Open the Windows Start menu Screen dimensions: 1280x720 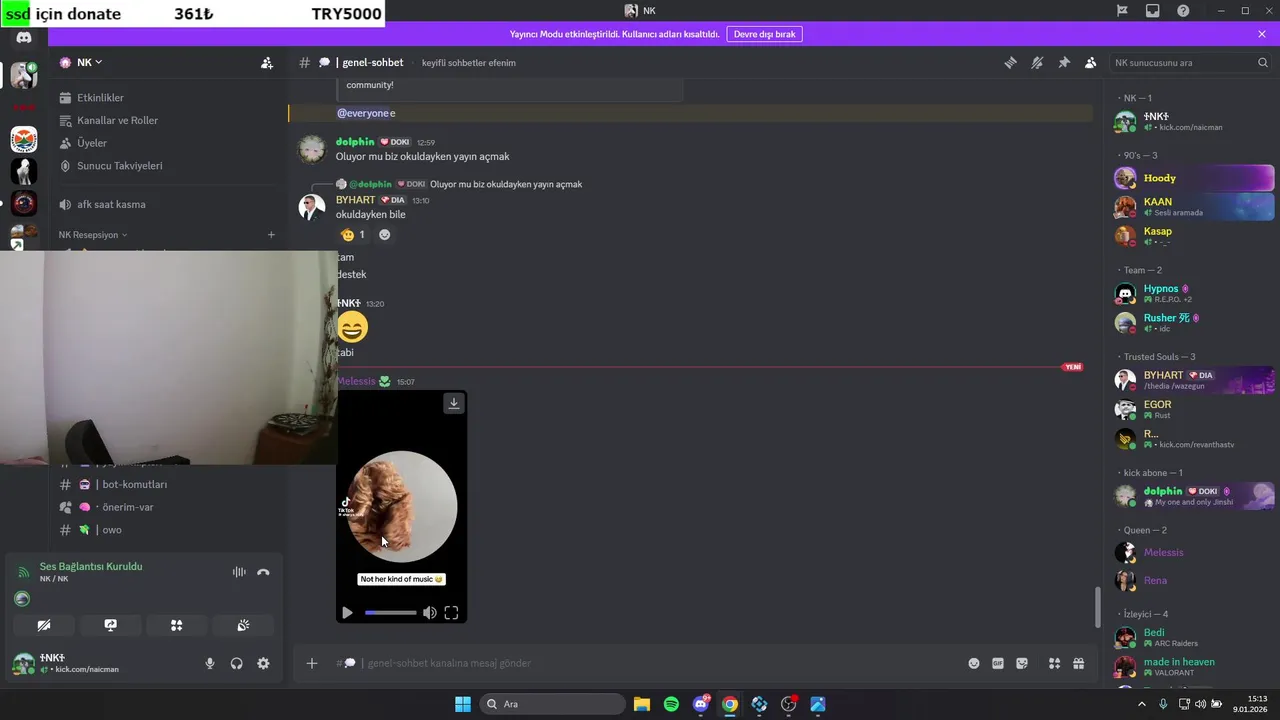click(x=463, y=704)
